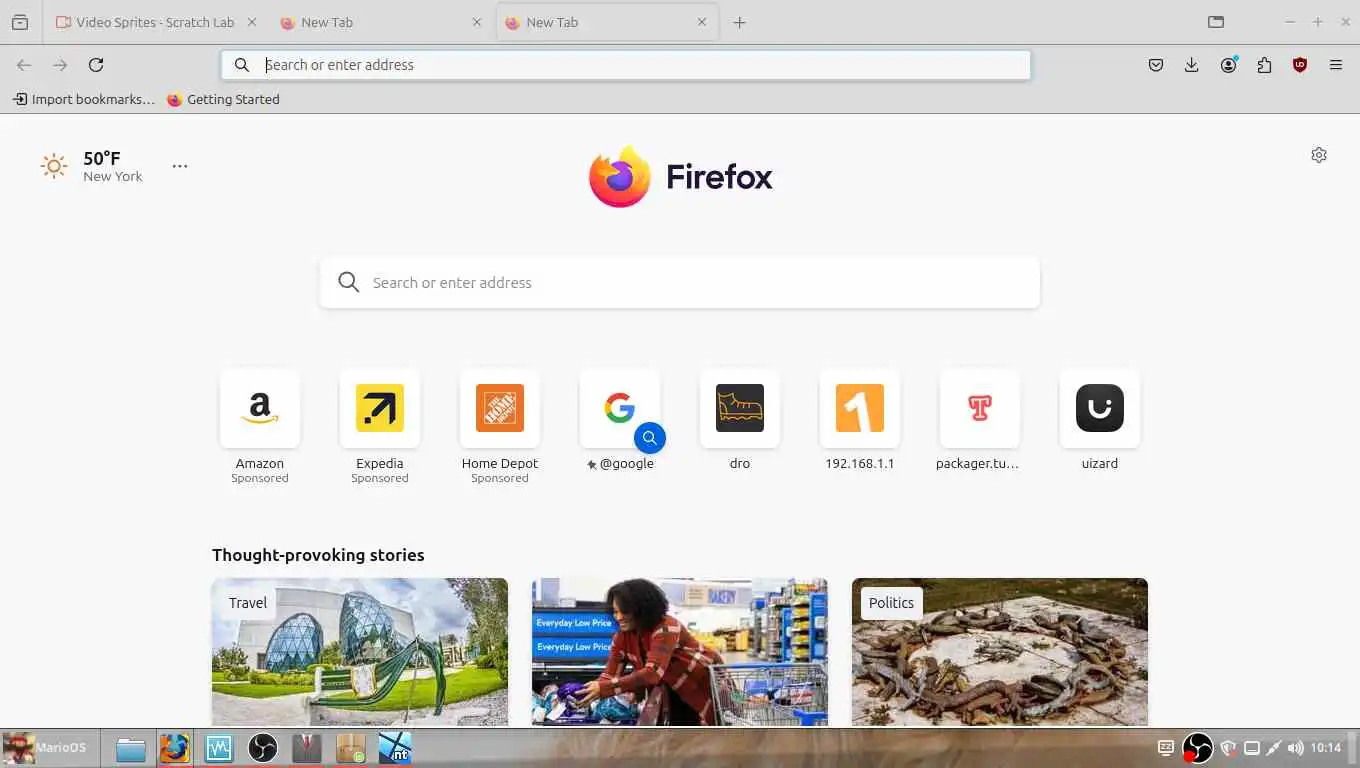Open the 10:14 clock in taskbar
This screenshot has width=1360, height=768.
pyautogui.click(x=1326, y=748)
